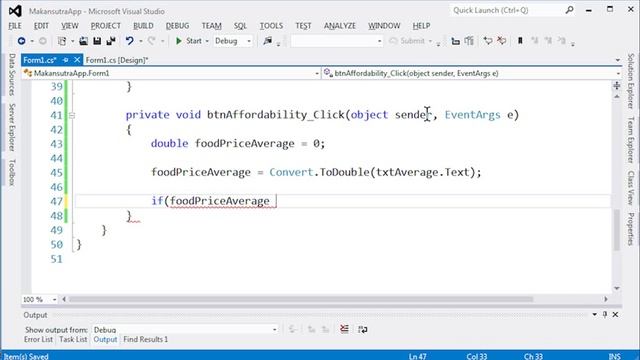Switch to the Error List tab

point(38,339)
